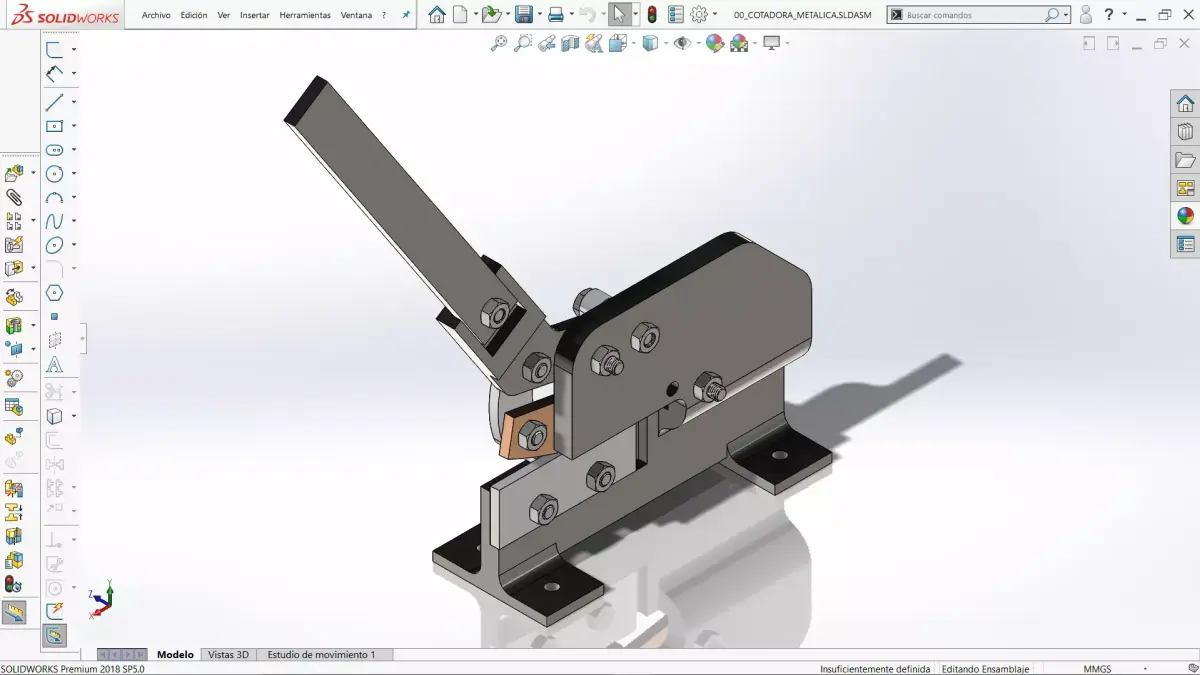Click Zoom to Area magnifier icon
Image resolution: width=1200 pixels, height=675 pixels.
523,43
